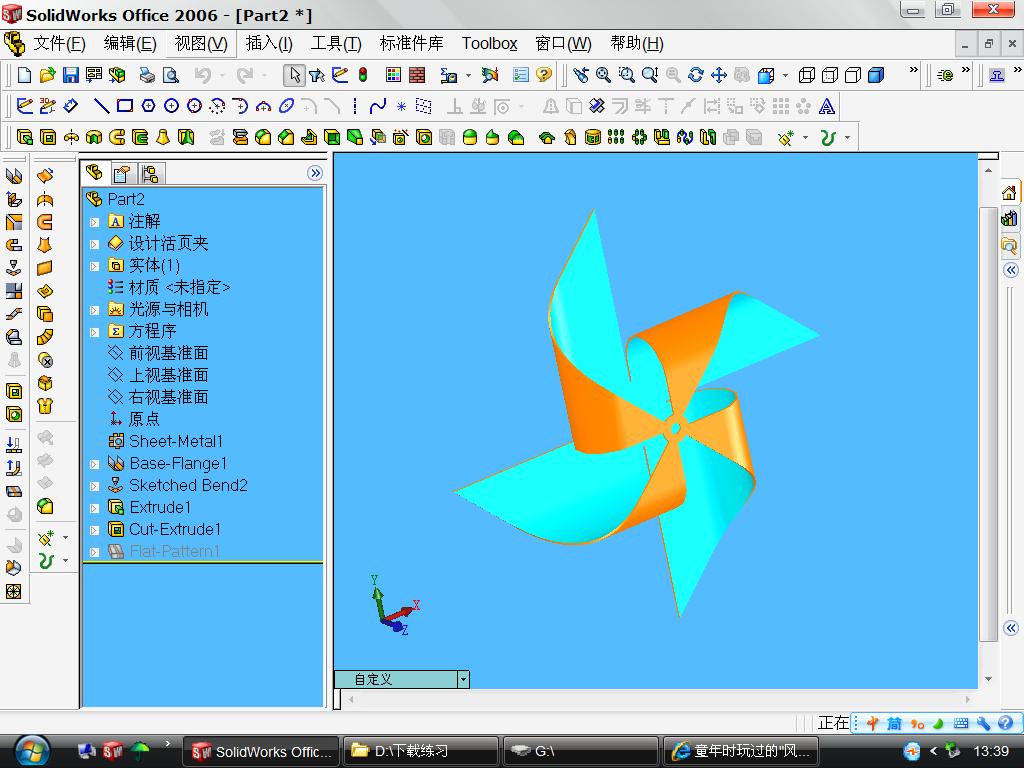
Task: Open 童年时玩过的 browser window in taskbar
Action: (x=741, y=751)
